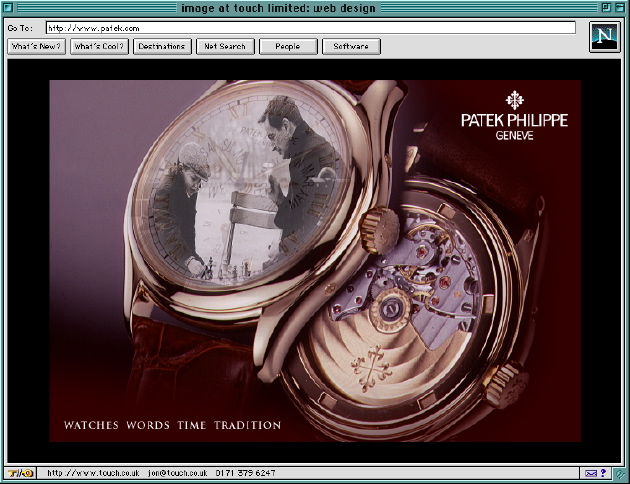This screenshot has height=484, width=630.
Task: Click the http://www.touch.co.uk status text
Action: pyautogui.click(x=93, y=473)
